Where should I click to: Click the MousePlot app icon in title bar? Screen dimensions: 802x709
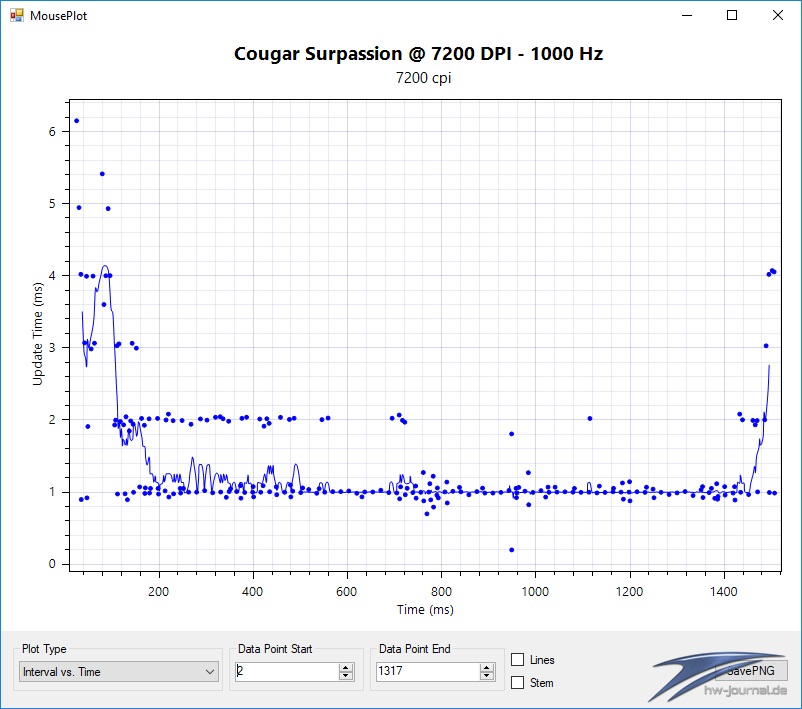[x=16, y=15]
